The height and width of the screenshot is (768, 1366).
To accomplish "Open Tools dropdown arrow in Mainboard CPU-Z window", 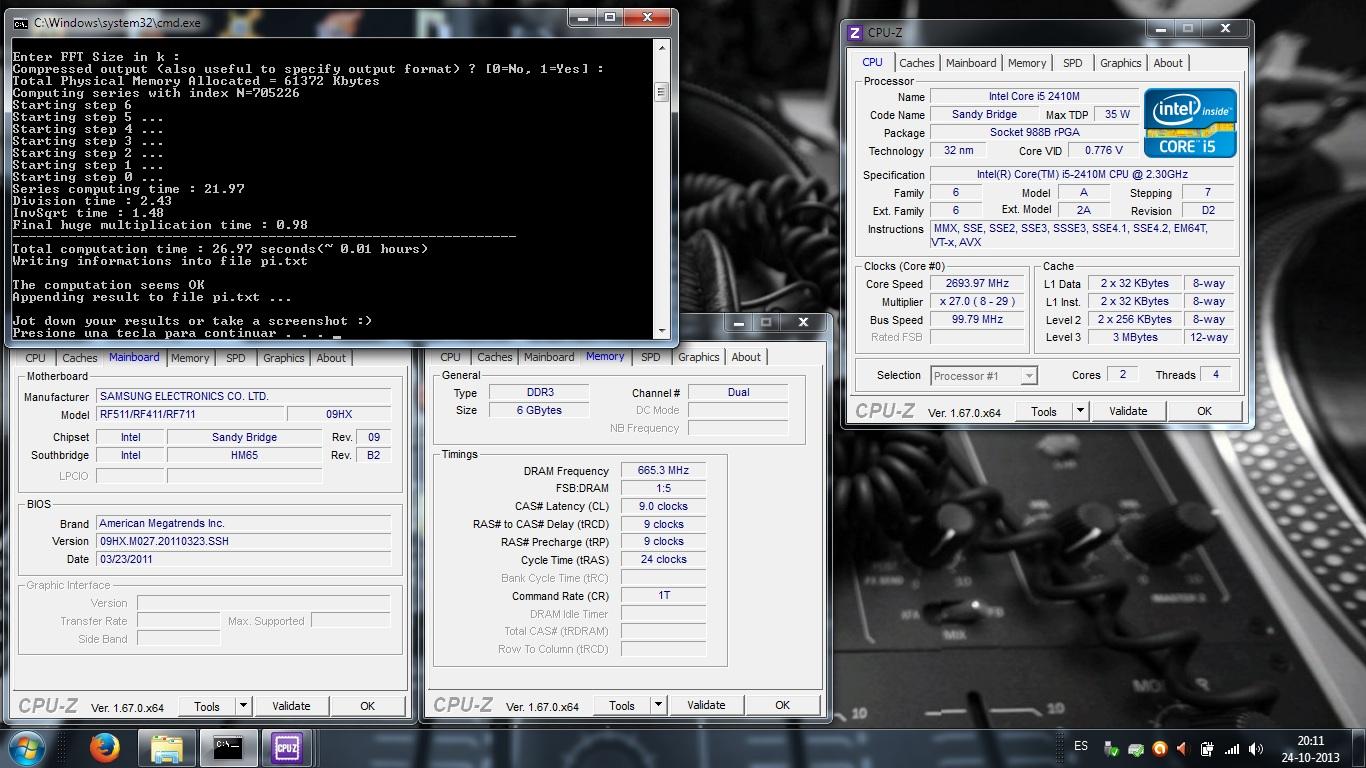I will (242, 706).
